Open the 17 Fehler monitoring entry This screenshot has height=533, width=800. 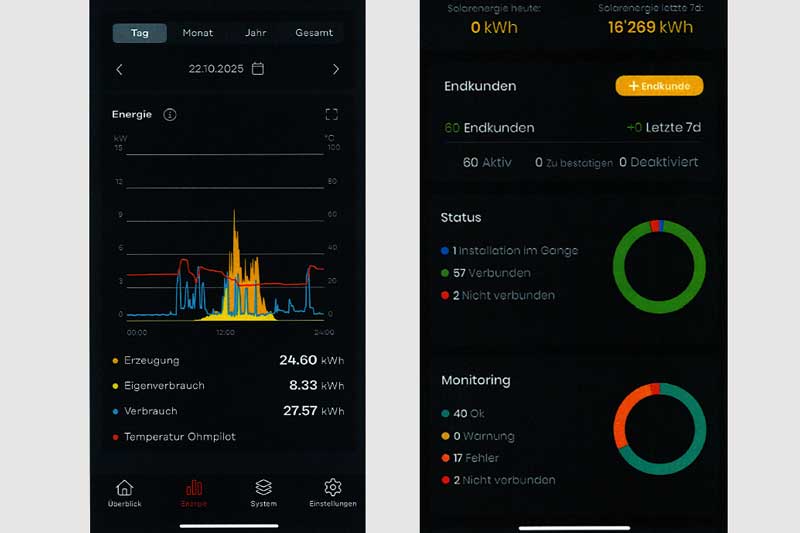click(477, 458)
